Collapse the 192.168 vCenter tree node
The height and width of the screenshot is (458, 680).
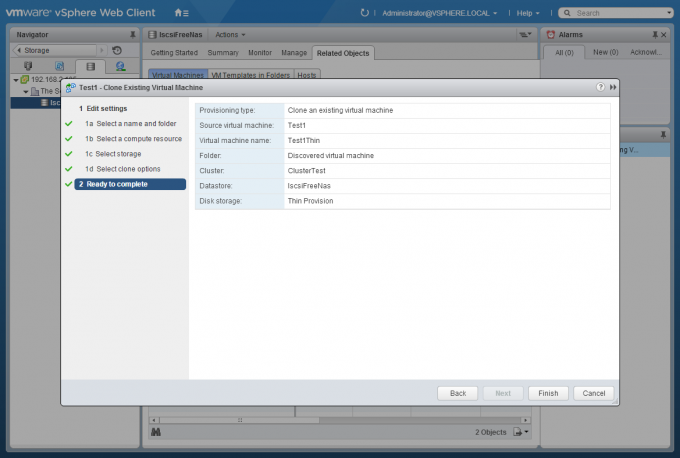tap(15, 79)
